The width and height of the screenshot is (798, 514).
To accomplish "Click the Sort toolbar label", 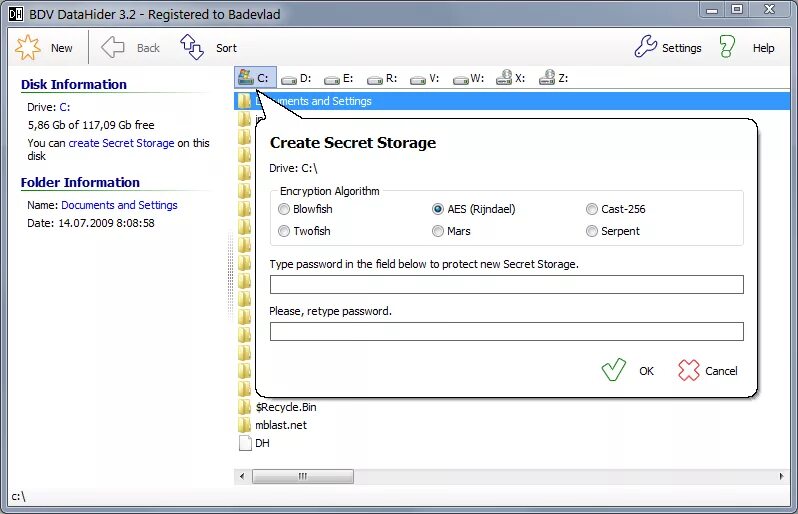I will pyautogui.click(x=226, y=48).
